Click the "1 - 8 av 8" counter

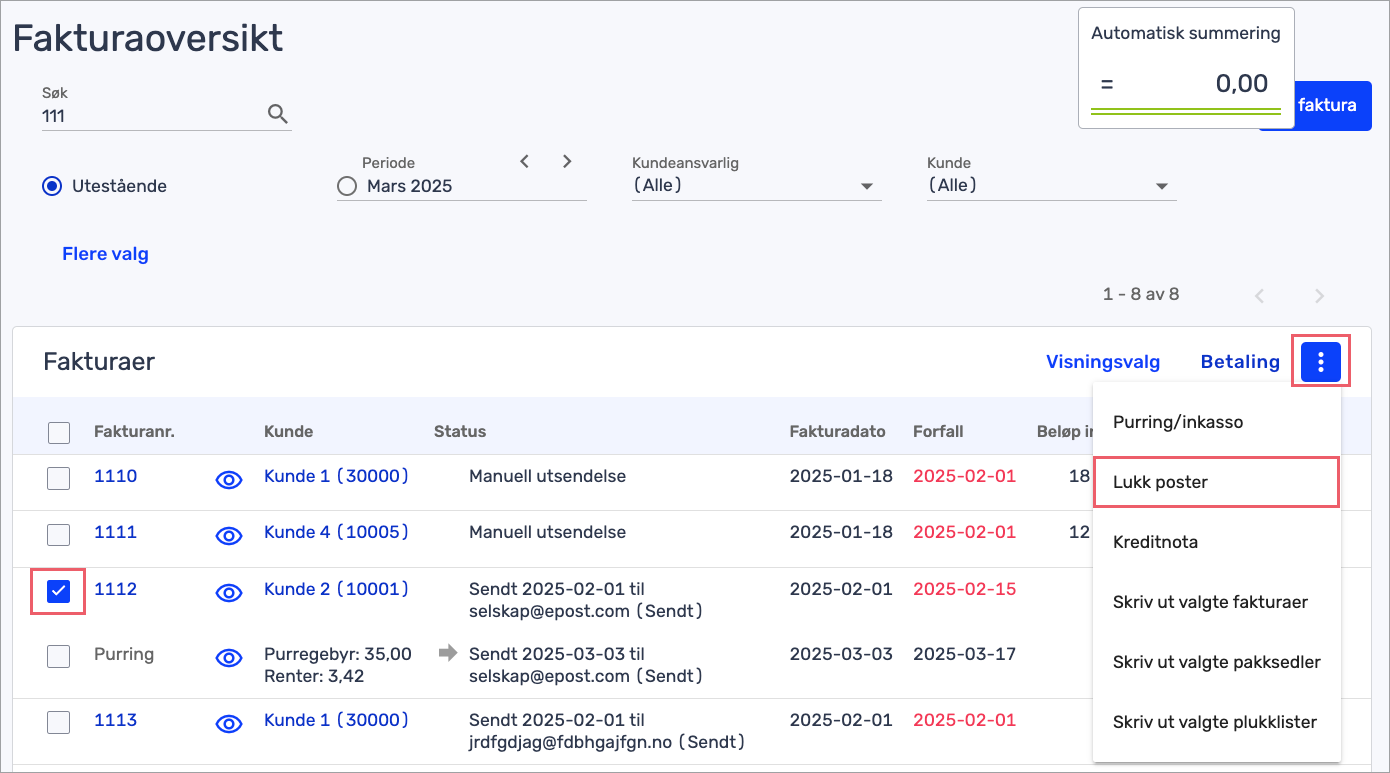pos(1141,294)
